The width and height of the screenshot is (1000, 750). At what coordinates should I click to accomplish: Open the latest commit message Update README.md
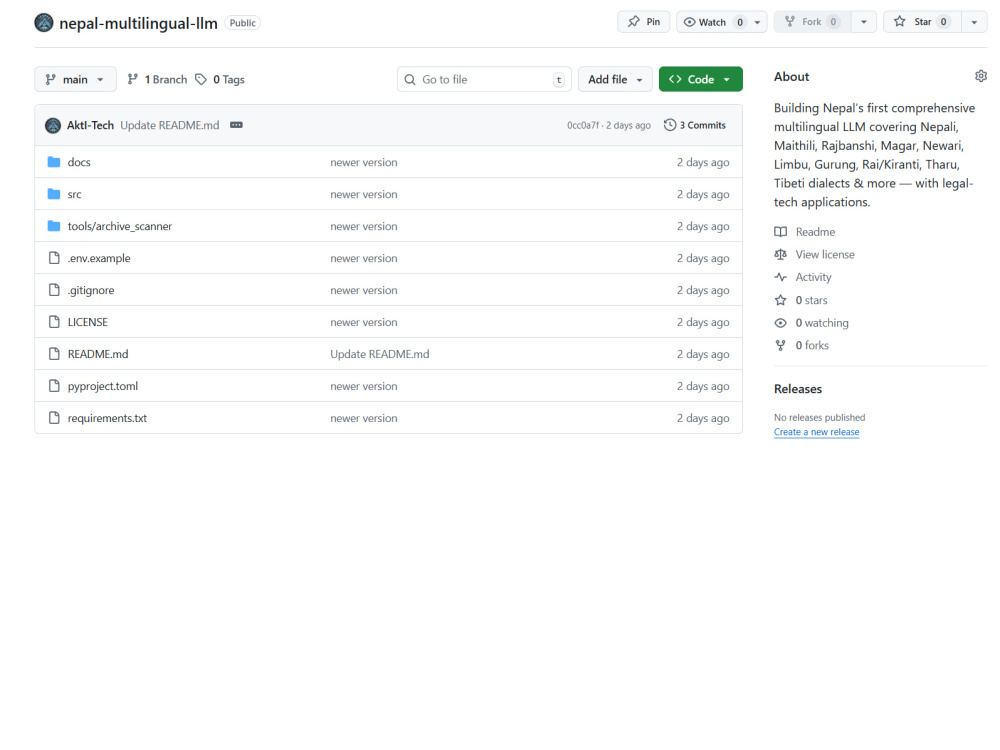point(170,125)
